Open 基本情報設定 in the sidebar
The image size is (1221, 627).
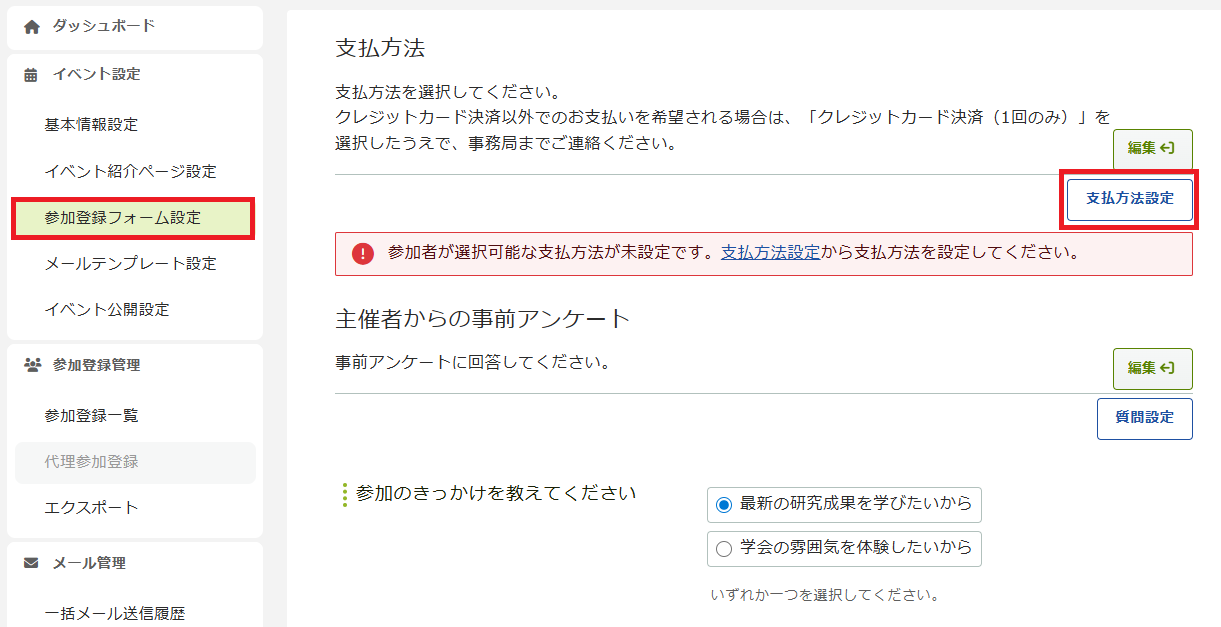click(x=91, y=125)
